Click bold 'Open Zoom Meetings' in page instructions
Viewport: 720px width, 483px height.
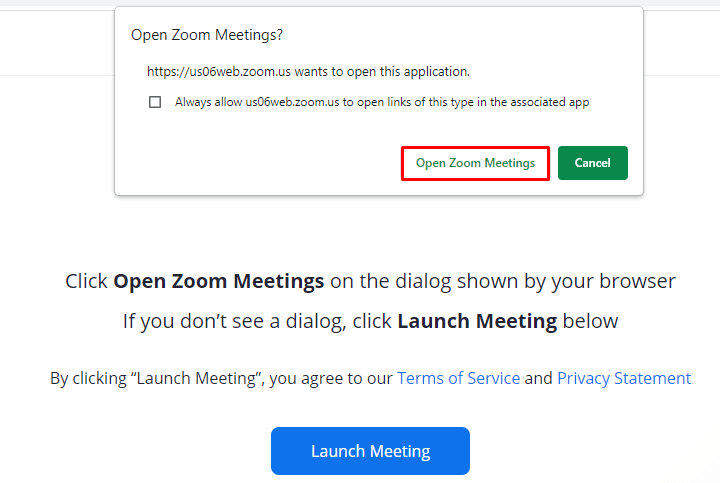218,281
